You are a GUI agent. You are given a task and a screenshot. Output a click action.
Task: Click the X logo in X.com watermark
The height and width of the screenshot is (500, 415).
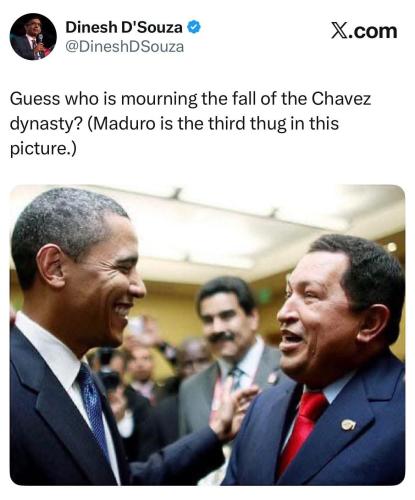click(x=339, y=31)
